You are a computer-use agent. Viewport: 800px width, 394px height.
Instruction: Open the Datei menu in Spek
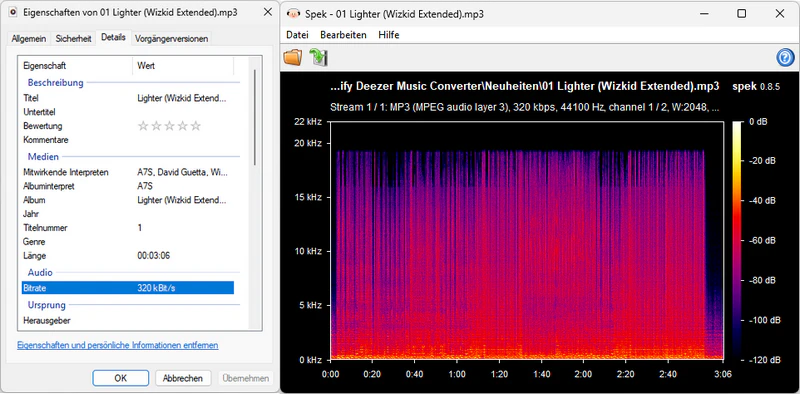297,35
